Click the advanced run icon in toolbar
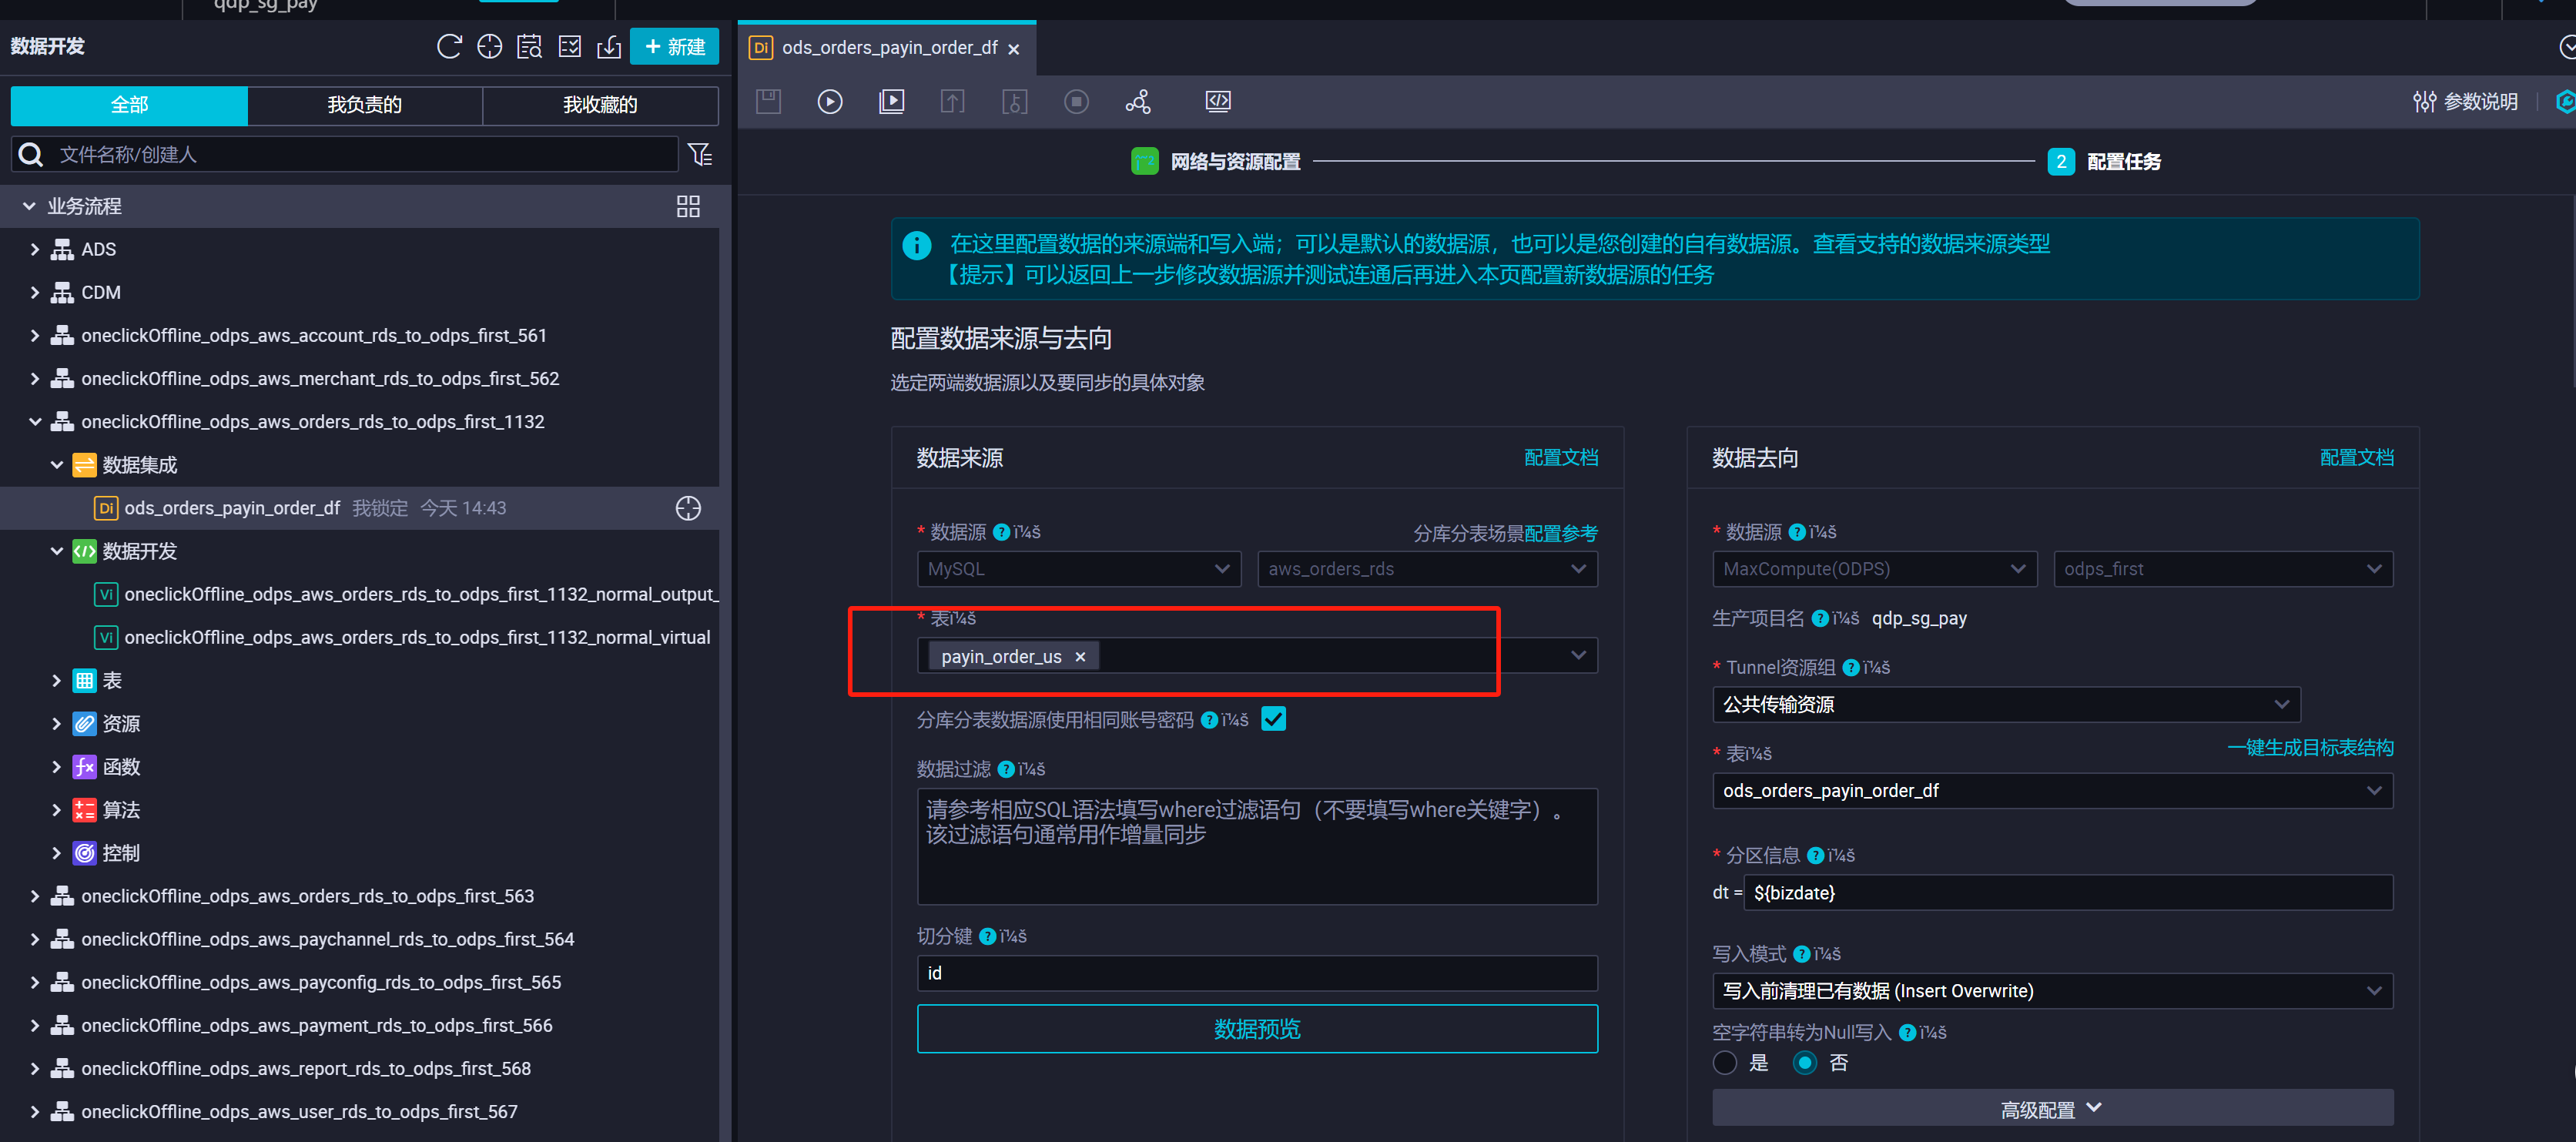2576x1142 pixels. click(892, 102)
